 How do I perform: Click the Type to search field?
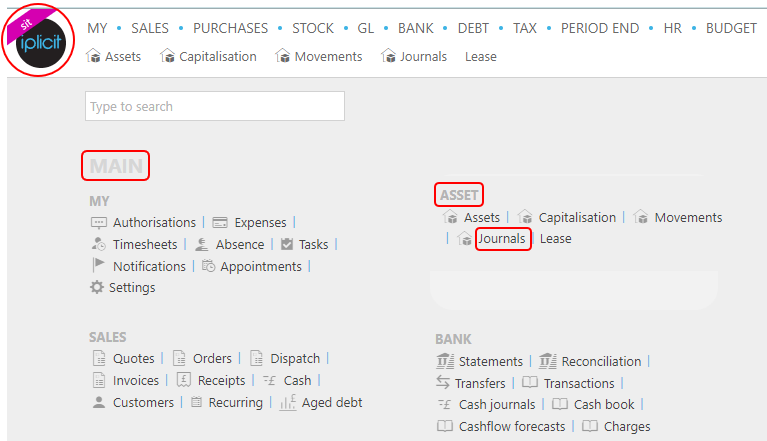[215, 107]
